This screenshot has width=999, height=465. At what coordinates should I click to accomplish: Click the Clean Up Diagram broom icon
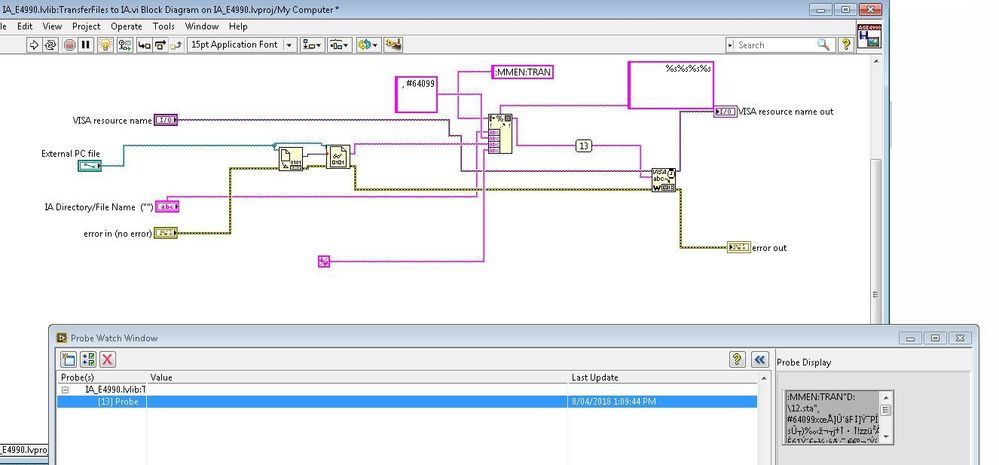point(394,45)
